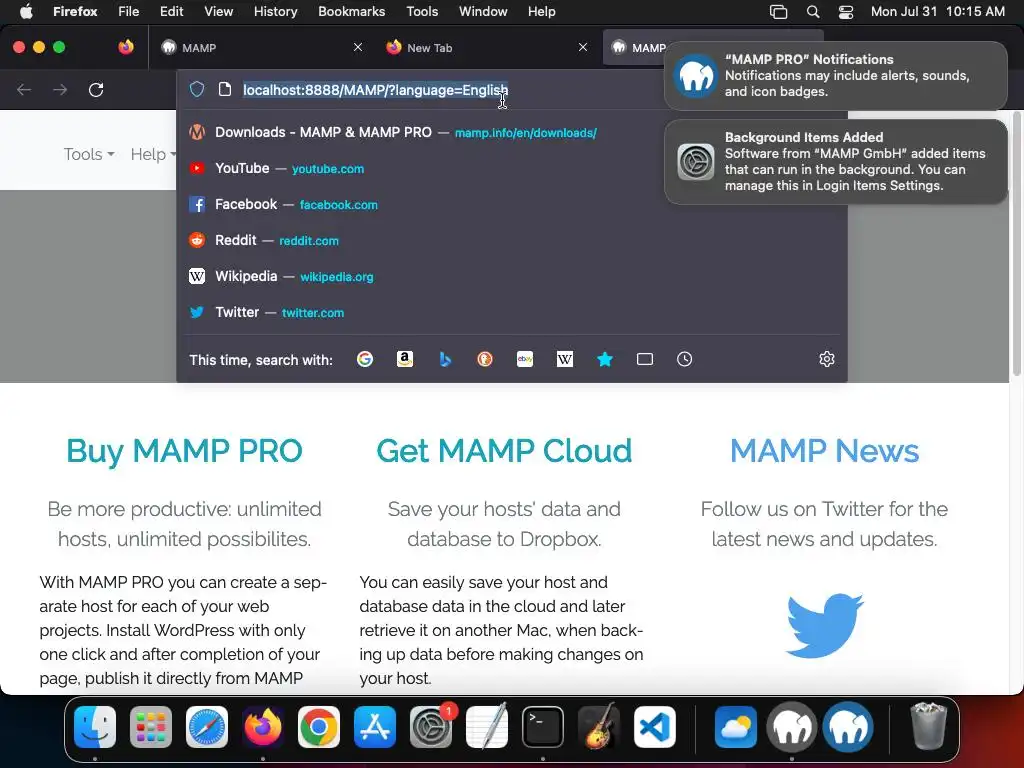Click the menu bar clock date and time

tap(938, 11)
